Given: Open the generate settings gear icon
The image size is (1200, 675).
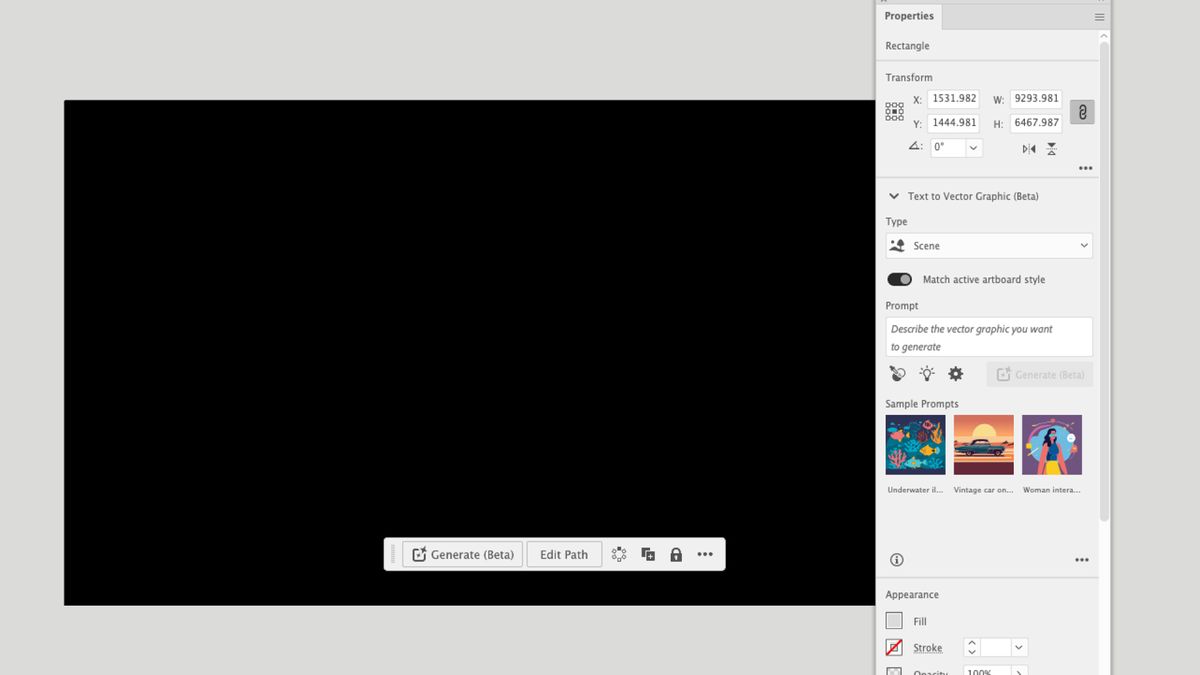Looking at the screenshot, I should 955,373.
